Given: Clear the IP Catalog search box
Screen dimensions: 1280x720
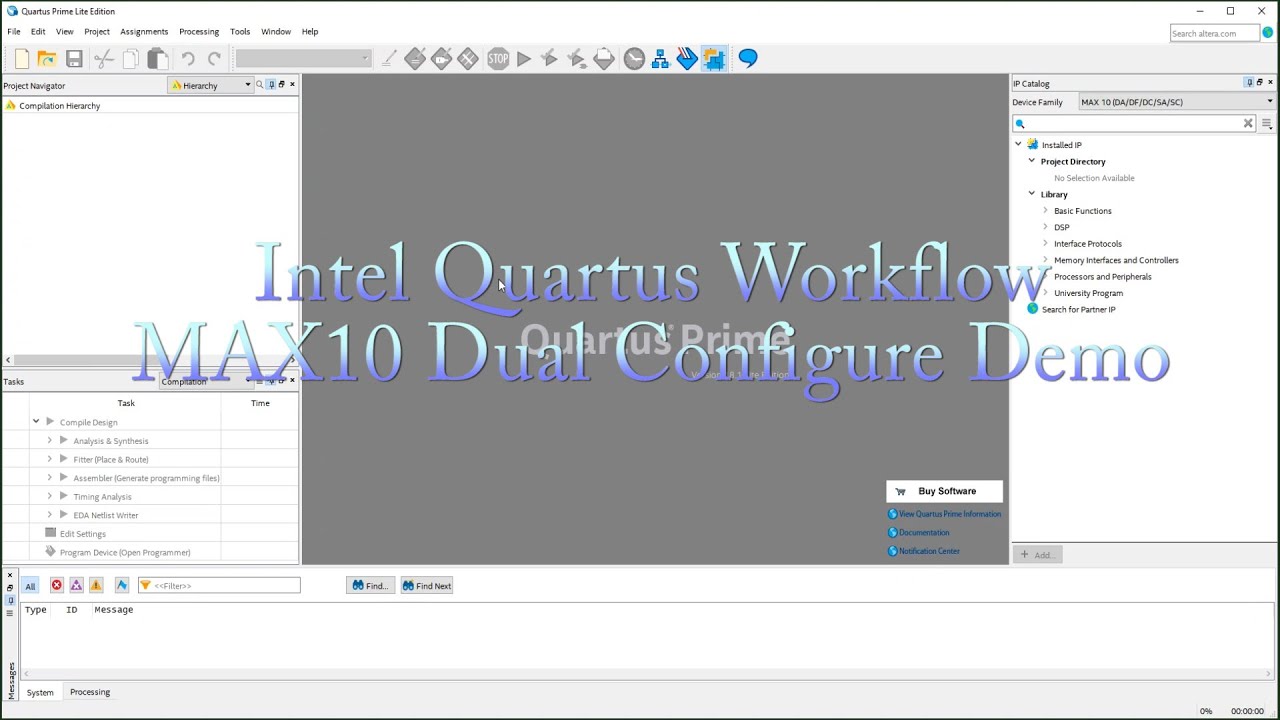Looking at the screenshot, I should [1248, 123].
